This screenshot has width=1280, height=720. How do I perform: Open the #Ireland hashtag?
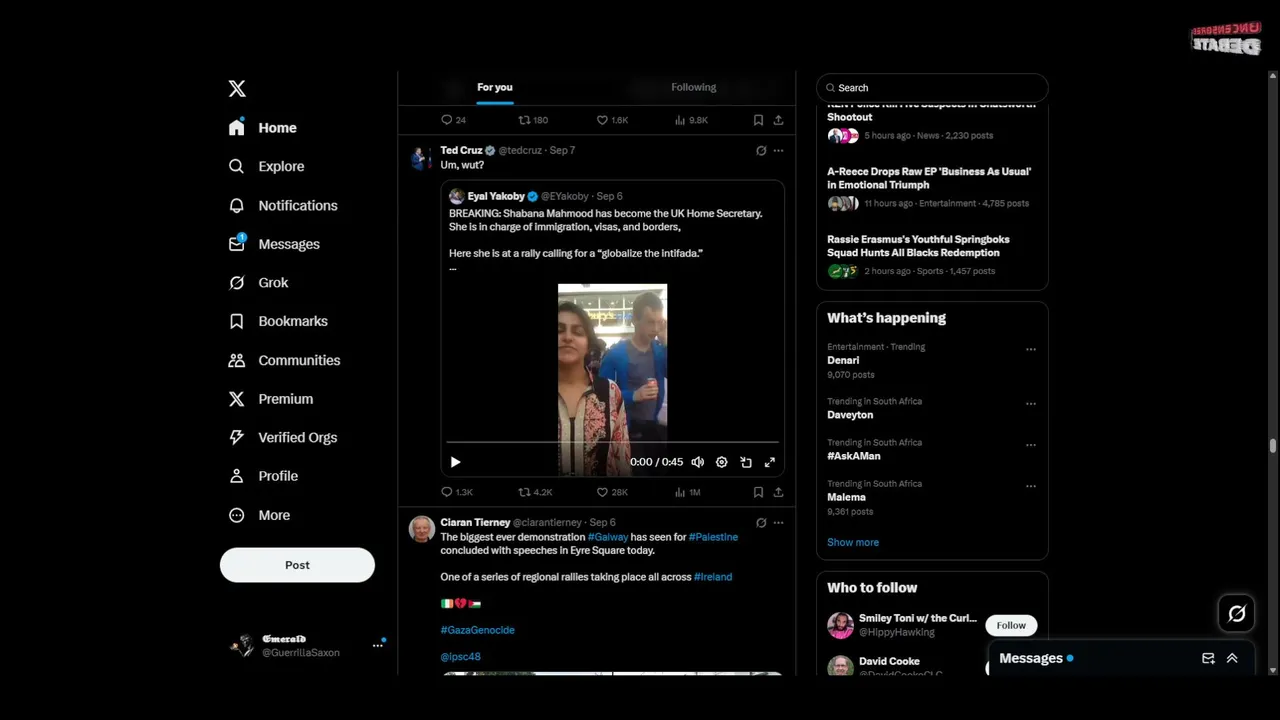pos(713,577)
